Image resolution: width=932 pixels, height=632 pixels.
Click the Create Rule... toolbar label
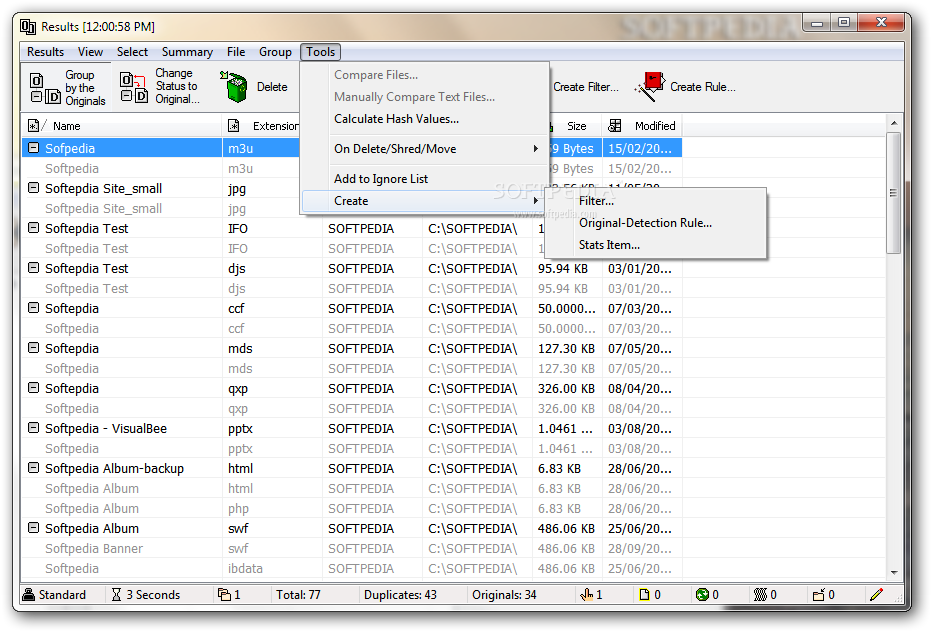[703, 87]
